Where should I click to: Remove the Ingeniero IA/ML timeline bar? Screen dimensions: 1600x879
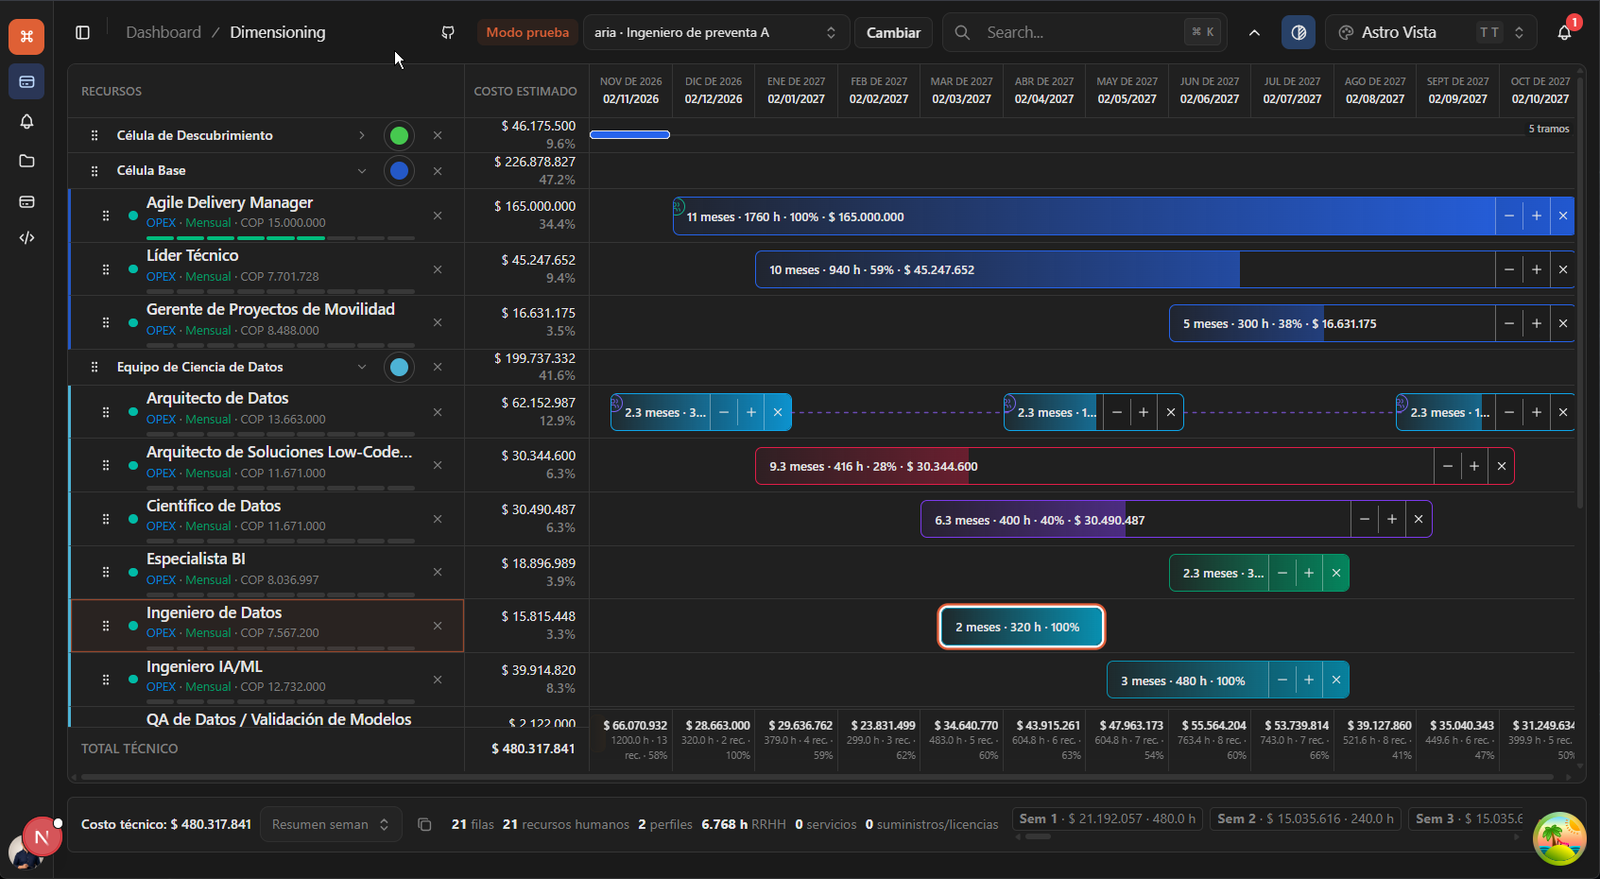click(1336, 680)
